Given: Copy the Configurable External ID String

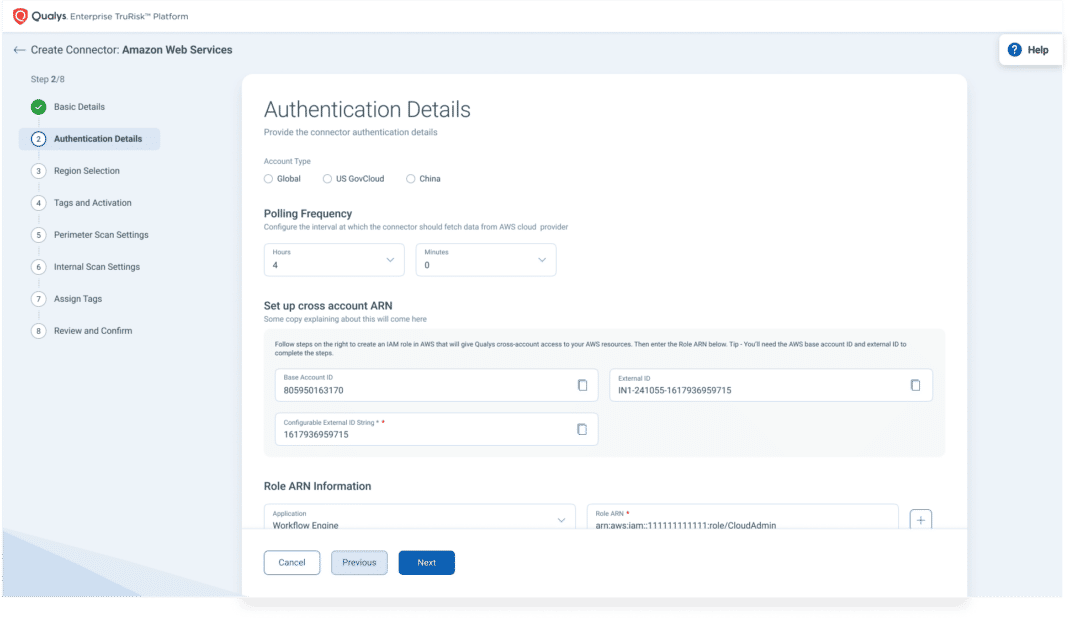Looking at the screenshot, I should pyautogui.click(x=581, y=429).
